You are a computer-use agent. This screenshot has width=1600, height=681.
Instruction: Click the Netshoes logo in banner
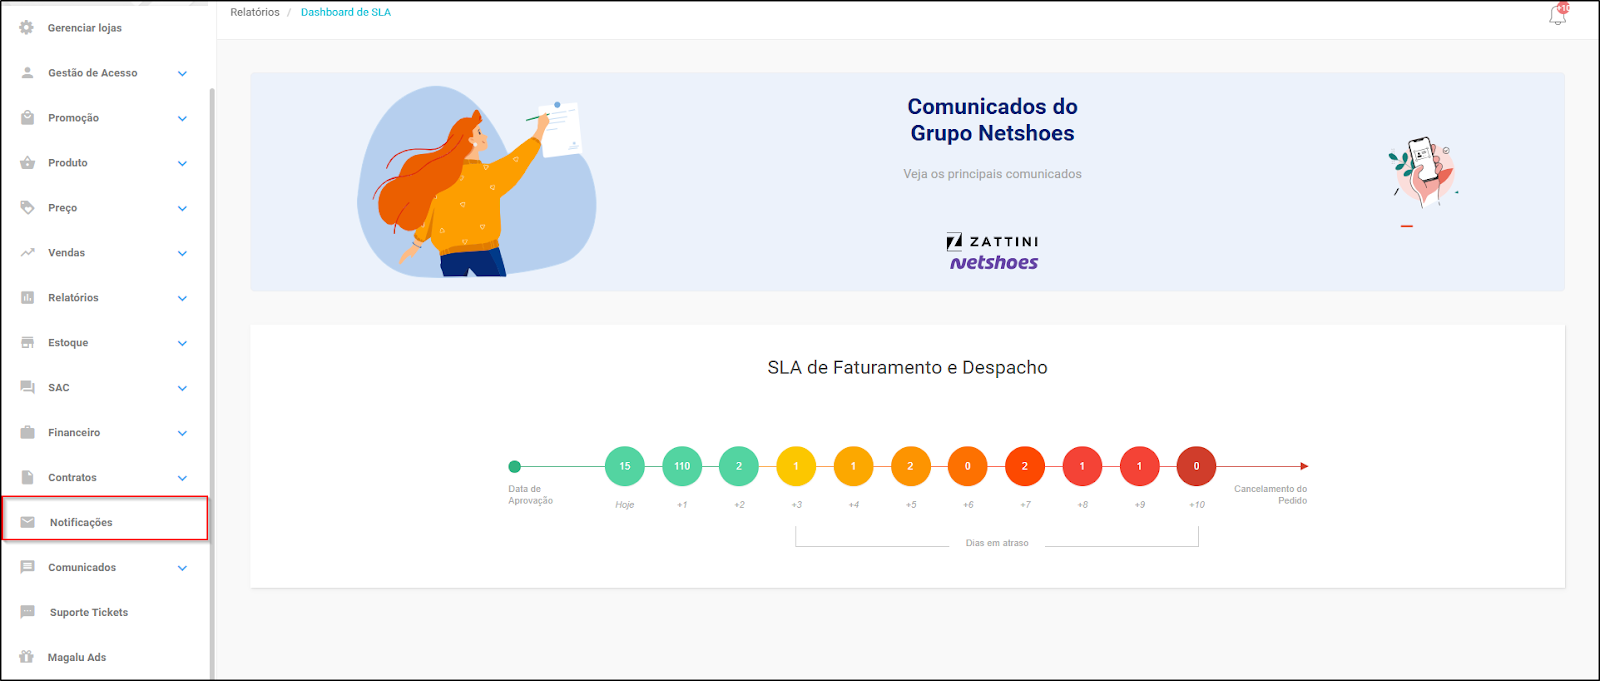click(994, 263)
